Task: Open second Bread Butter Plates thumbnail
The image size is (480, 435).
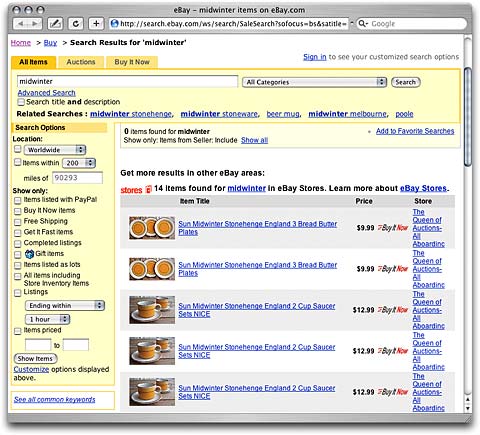Action: click(x=152, y=269)
